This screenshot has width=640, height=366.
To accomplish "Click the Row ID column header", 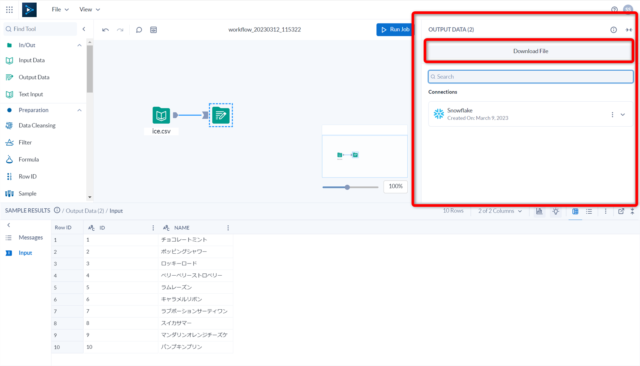I will coord(63,228).
